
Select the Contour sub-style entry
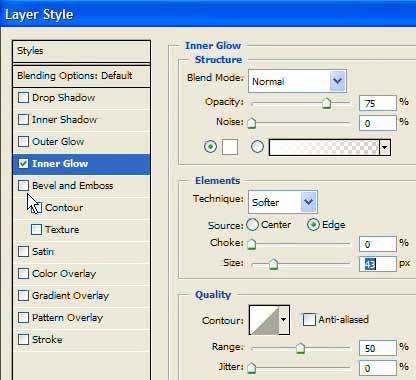[x=81, y=207]
